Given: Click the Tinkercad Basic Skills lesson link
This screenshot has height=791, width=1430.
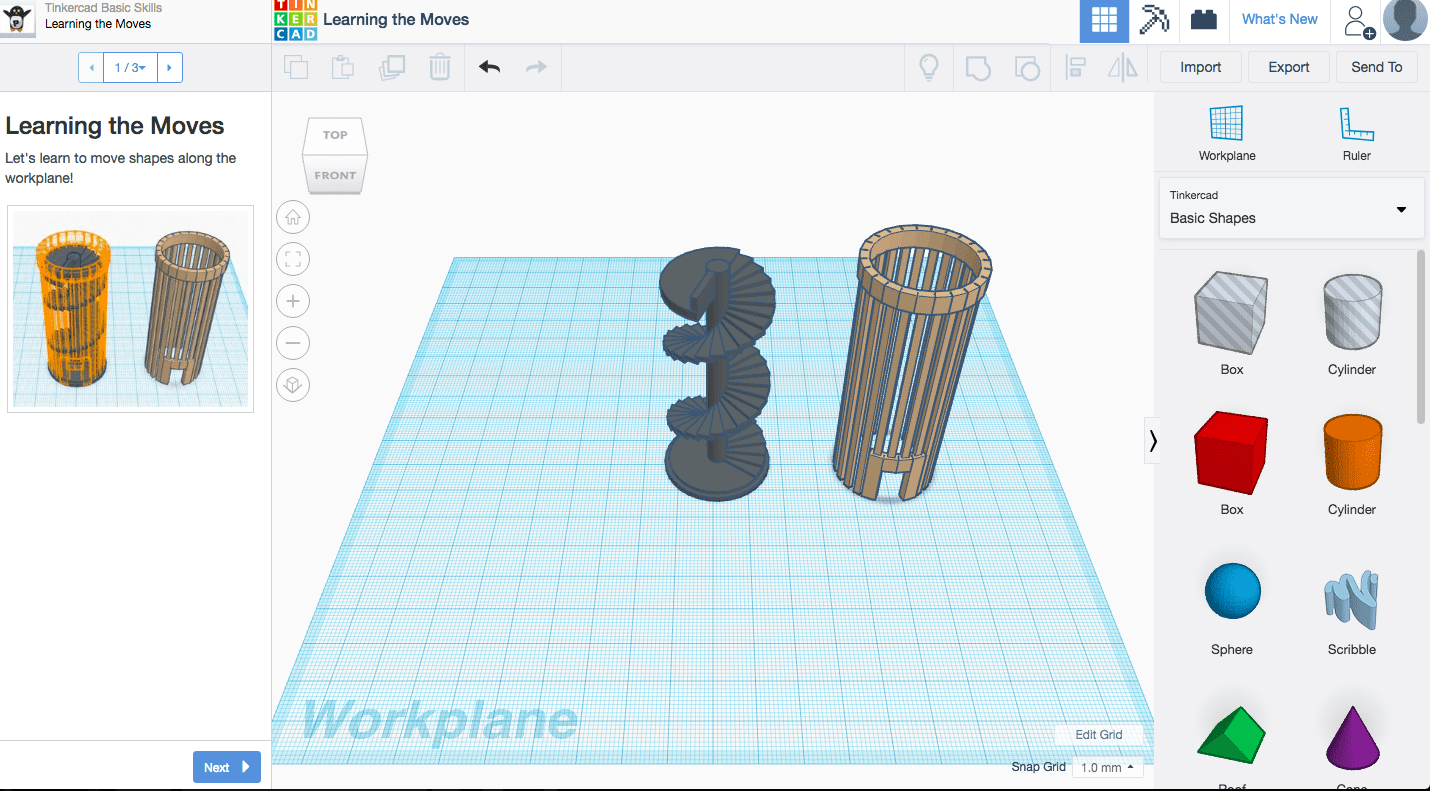Looking at the screenshot, I should pyautogui.click(x=103, y=7).
